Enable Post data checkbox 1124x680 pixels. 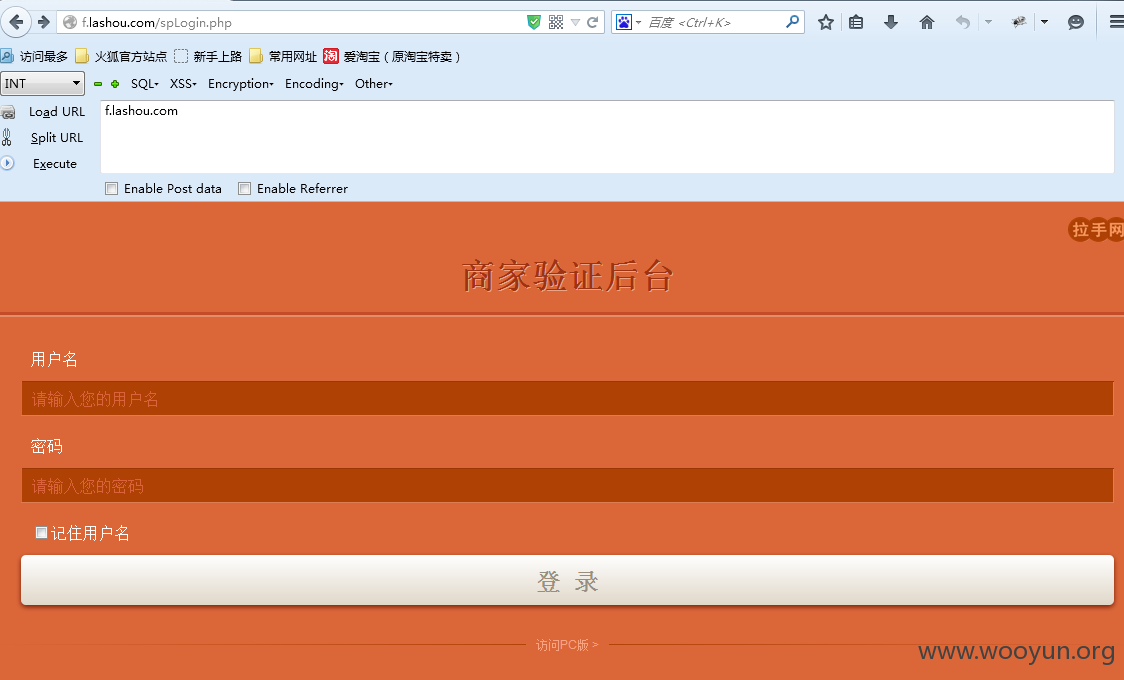[112, 188]
